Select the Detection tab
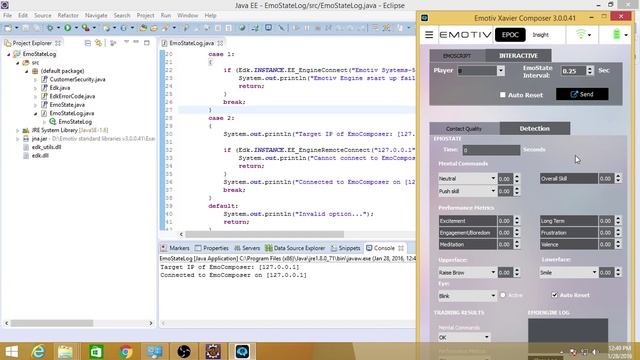 [535, 128]
